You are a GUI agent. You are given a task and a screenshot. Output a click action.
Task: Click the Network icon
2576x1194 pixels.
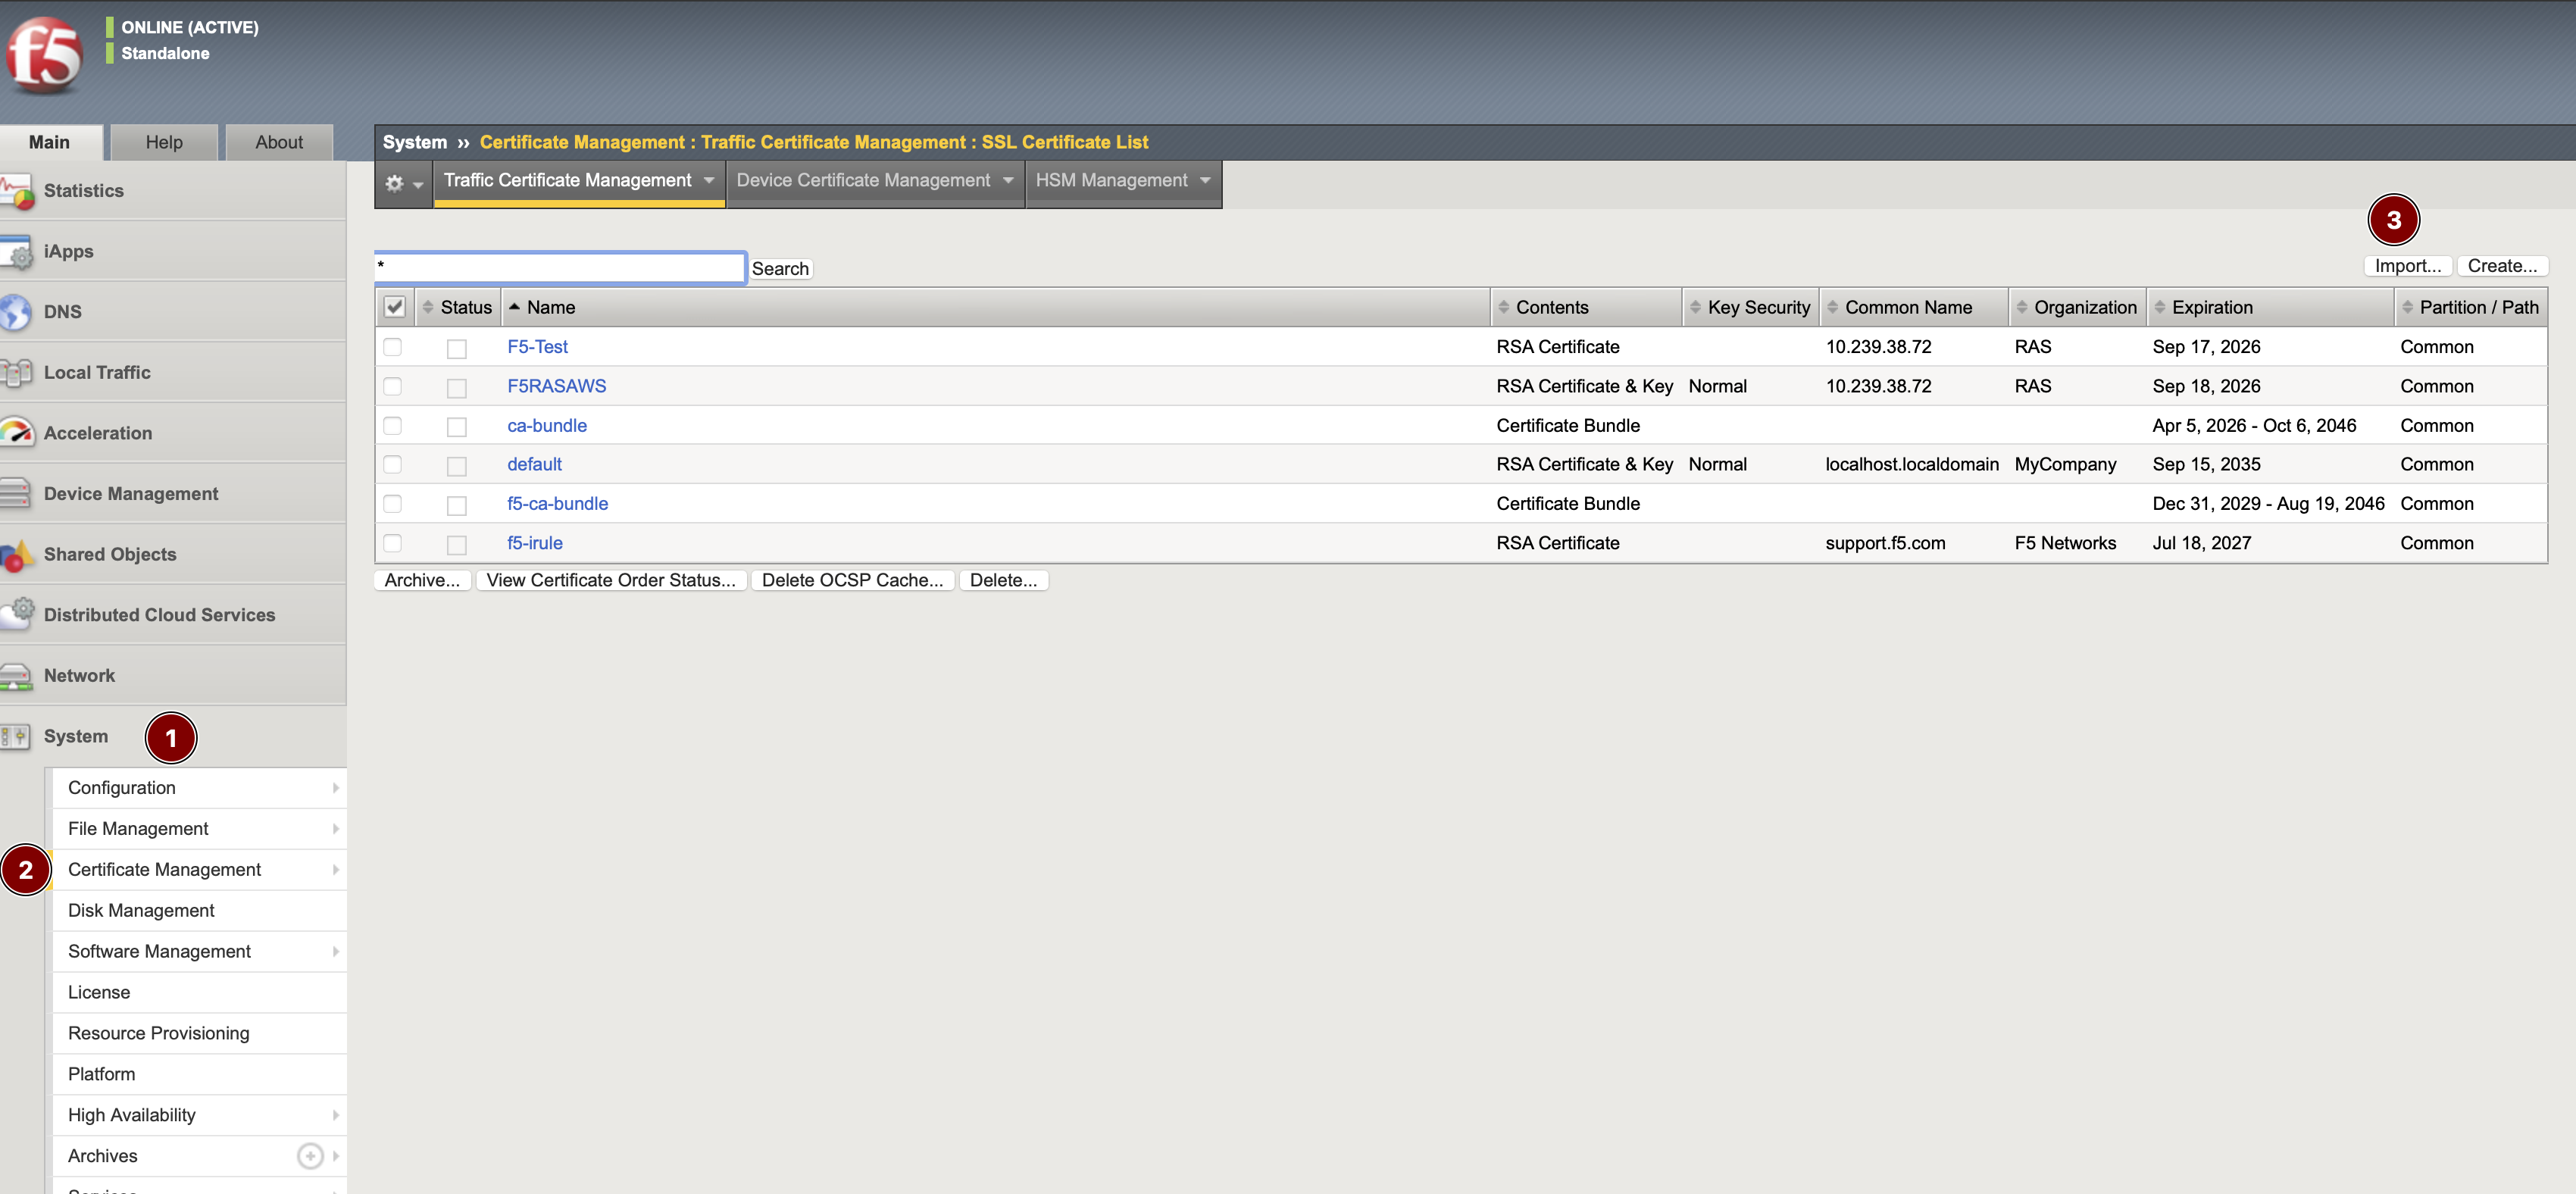[x=16, y=676]
